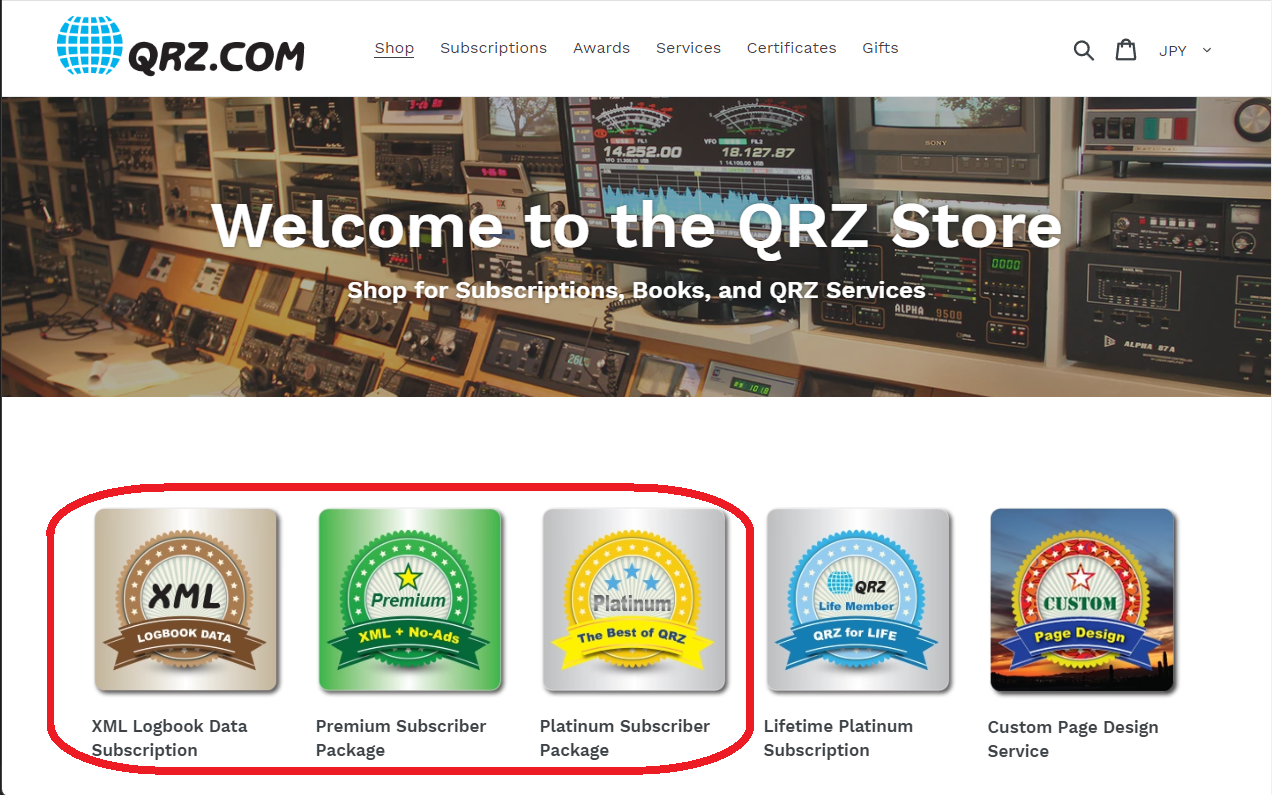The height and width of the screenshot is (795, 1272).
Task: Open XML Logbook Data Subscription link
Action: 169,738
